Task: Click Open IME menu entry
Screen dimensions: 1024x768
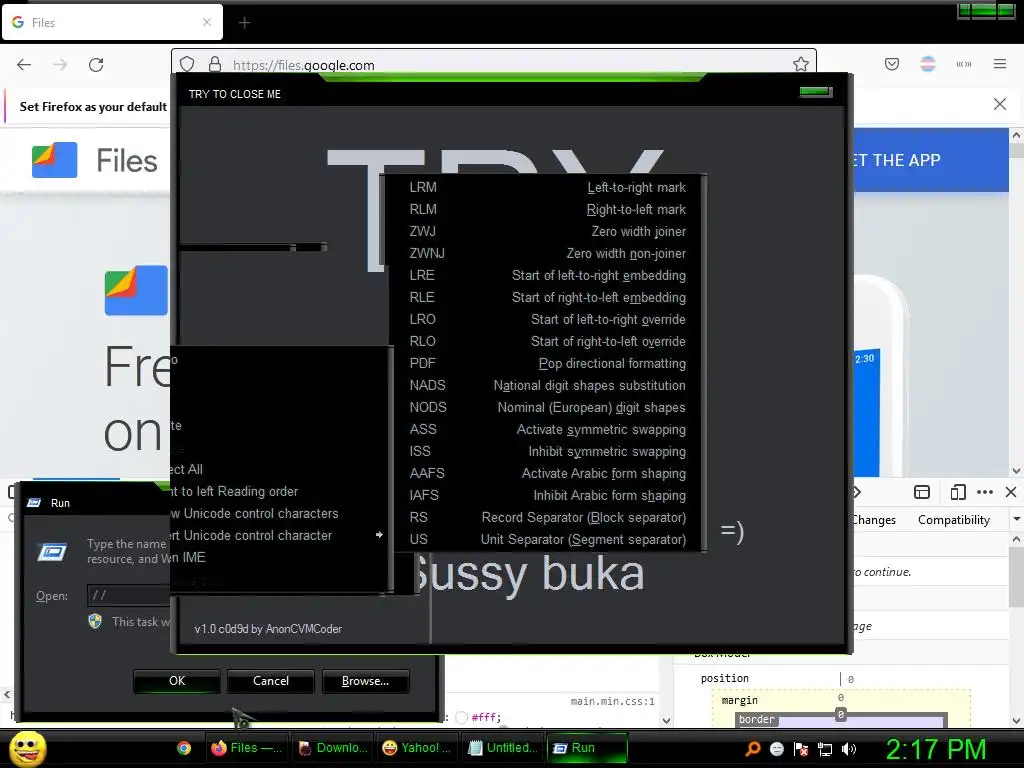Action: click(280, 557)
